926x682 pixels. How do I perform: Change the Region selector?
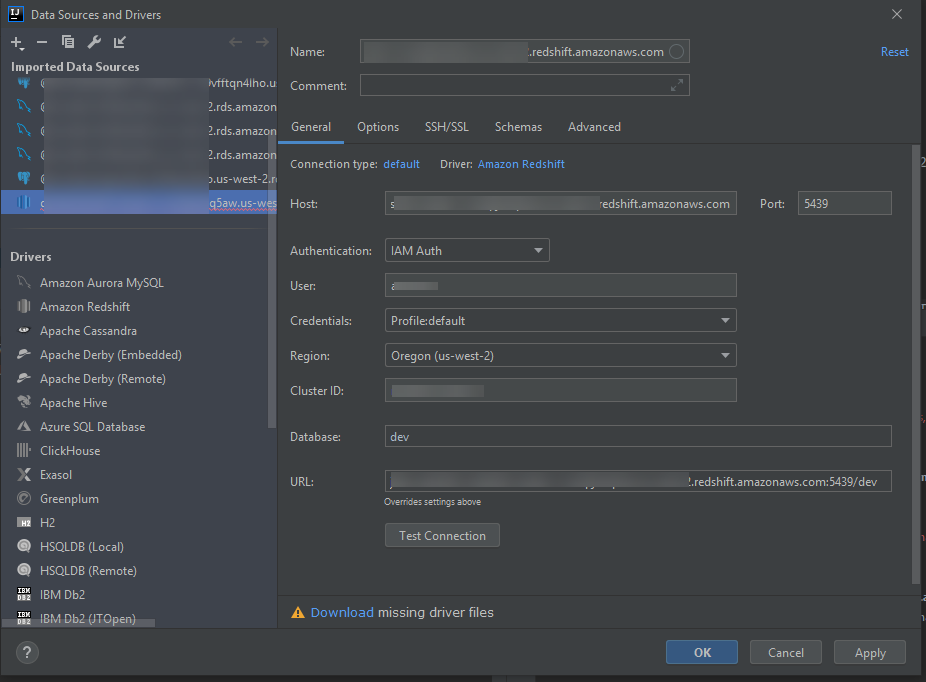(x=560, y=355)
